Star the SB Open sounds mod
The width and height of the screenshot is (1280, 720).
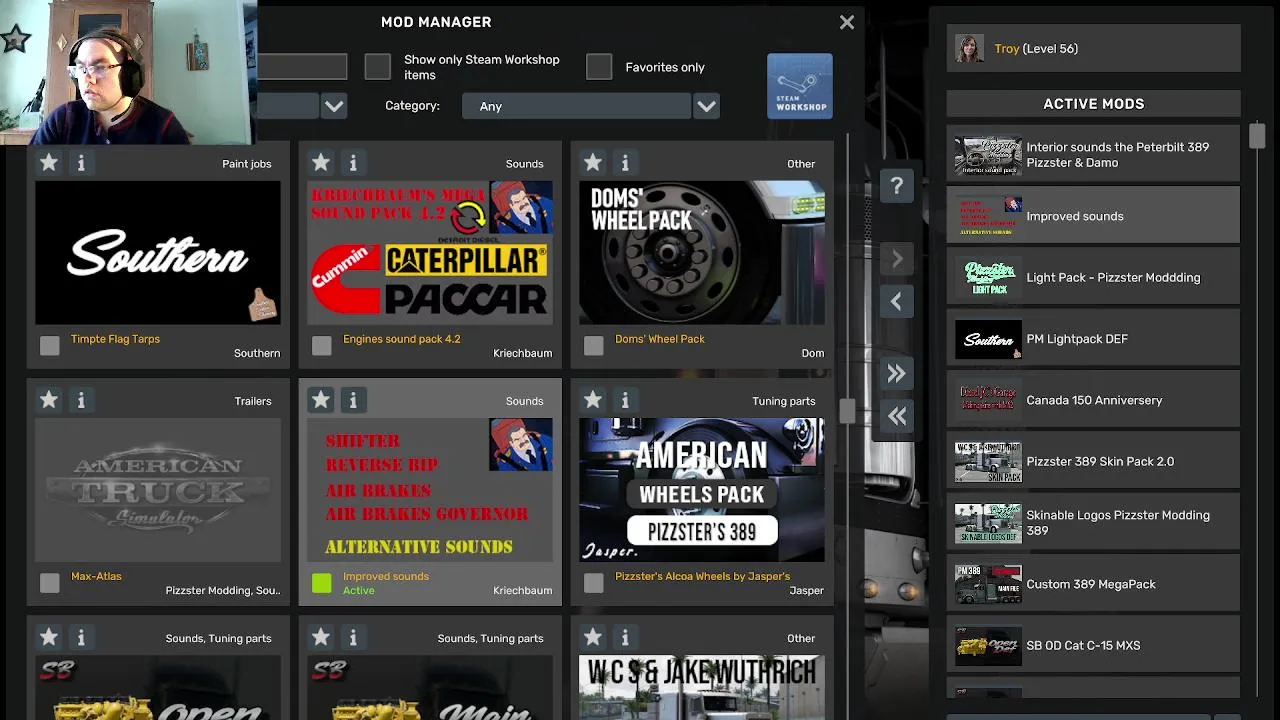(49, 637)
